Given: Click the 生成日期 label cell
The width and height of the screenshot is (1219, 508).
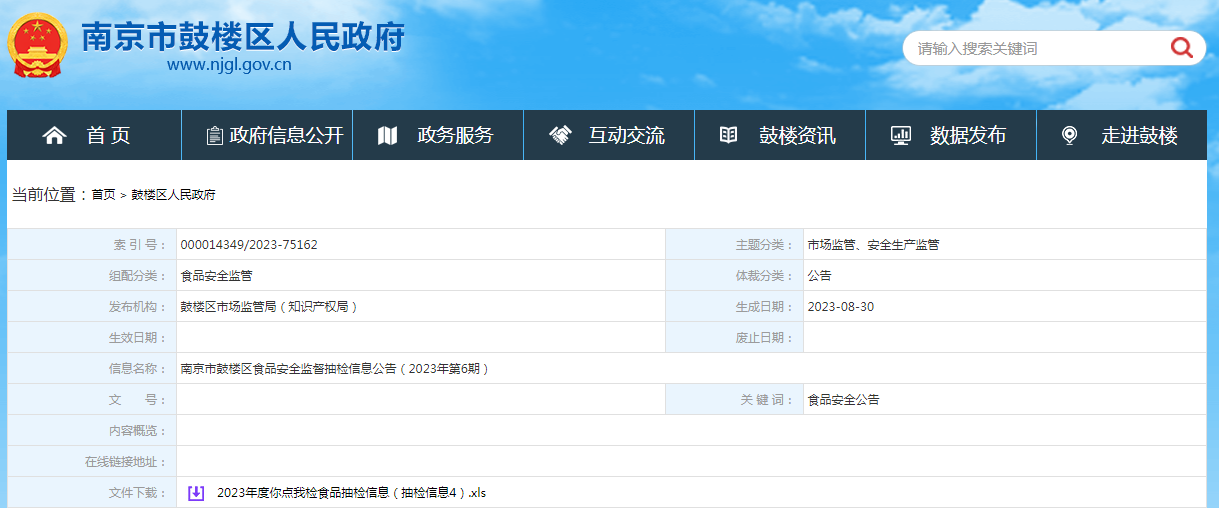Looking at the screenshot, I should coord(735,307).
